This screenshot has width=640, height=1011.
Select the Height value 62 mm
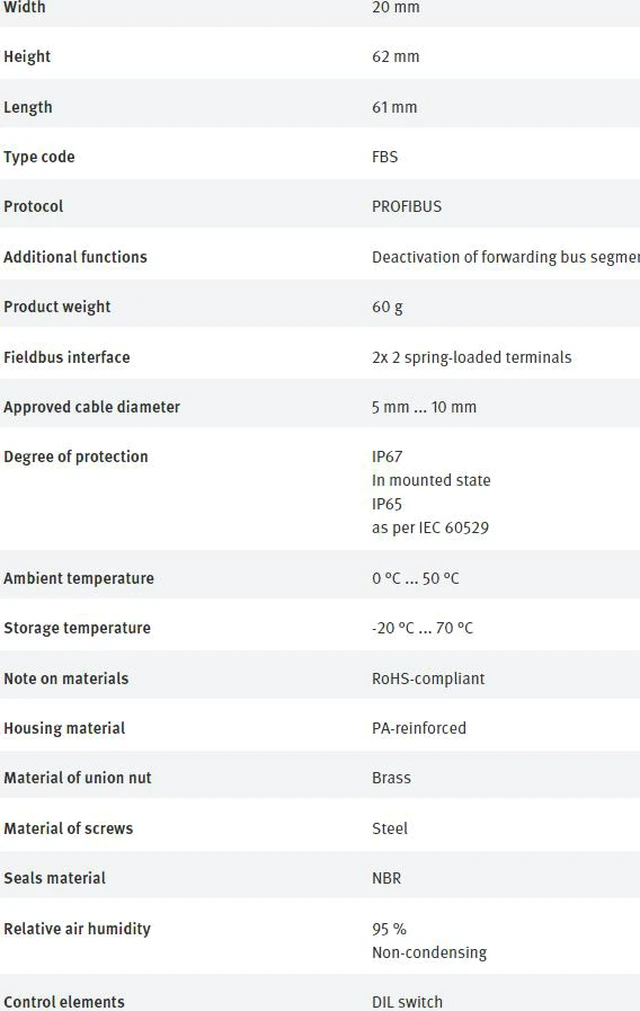[x=395, y=57]
